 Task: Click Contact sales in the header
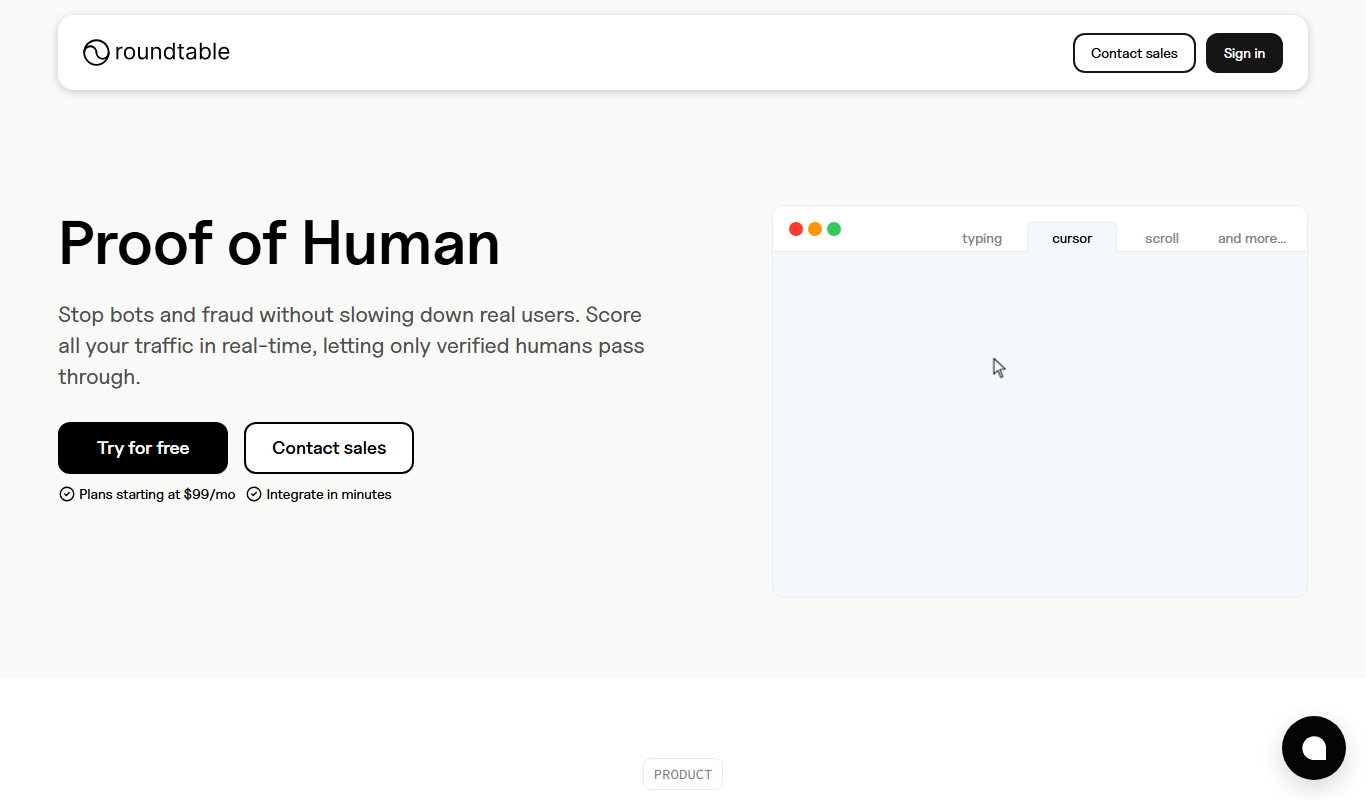coord(1134,53)
